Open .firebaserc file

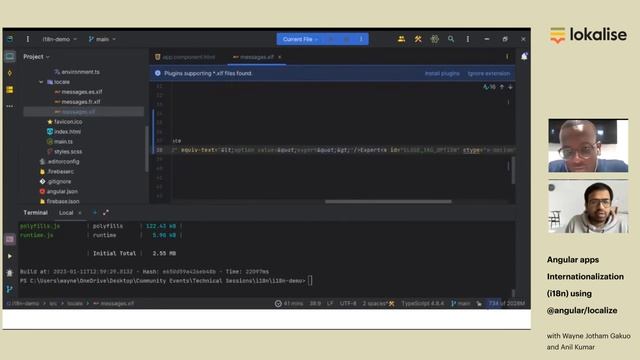click(57, 171)
